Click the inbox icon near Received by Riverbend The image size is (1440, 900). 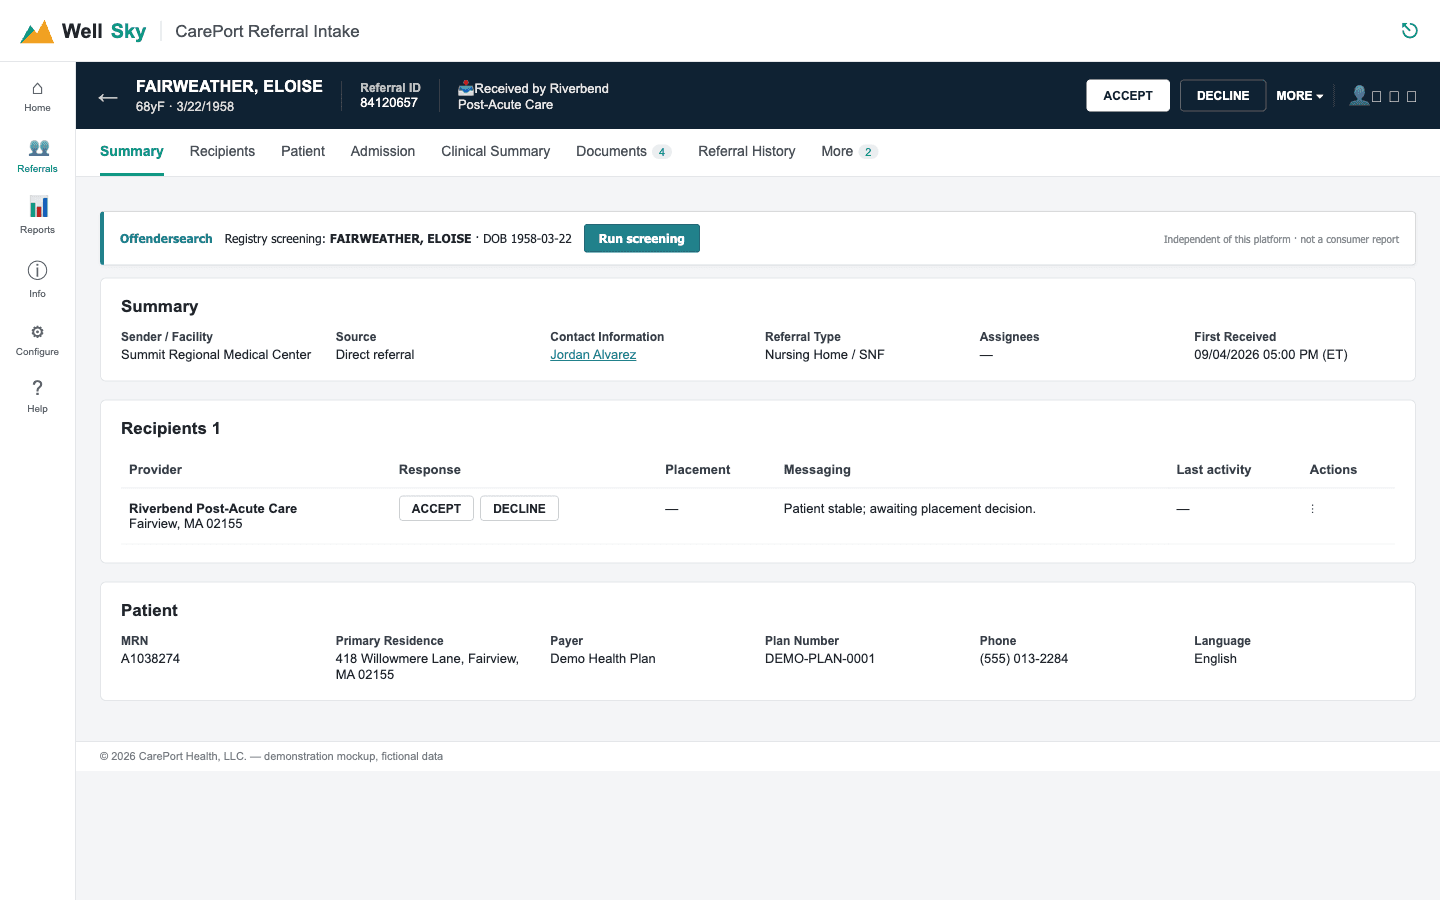(466, 88)
